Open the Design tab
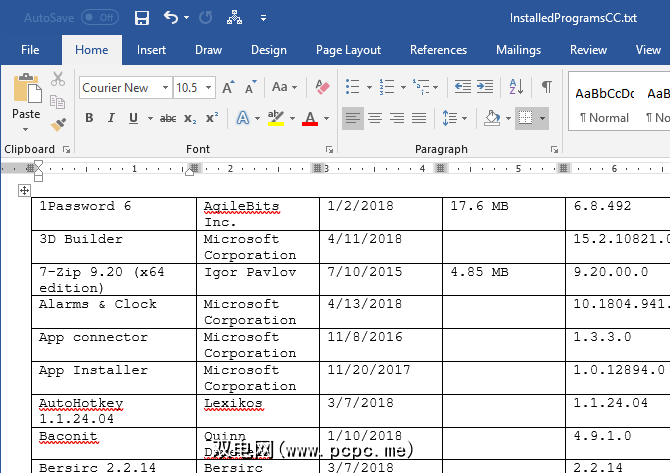This screenshot has height=473, width=670. coord(269,50)
